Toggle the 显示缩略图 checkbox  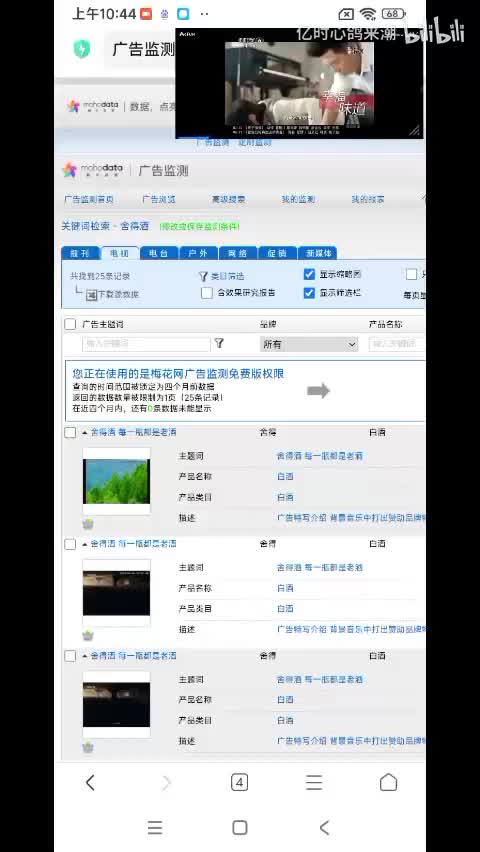pos(309,274)
